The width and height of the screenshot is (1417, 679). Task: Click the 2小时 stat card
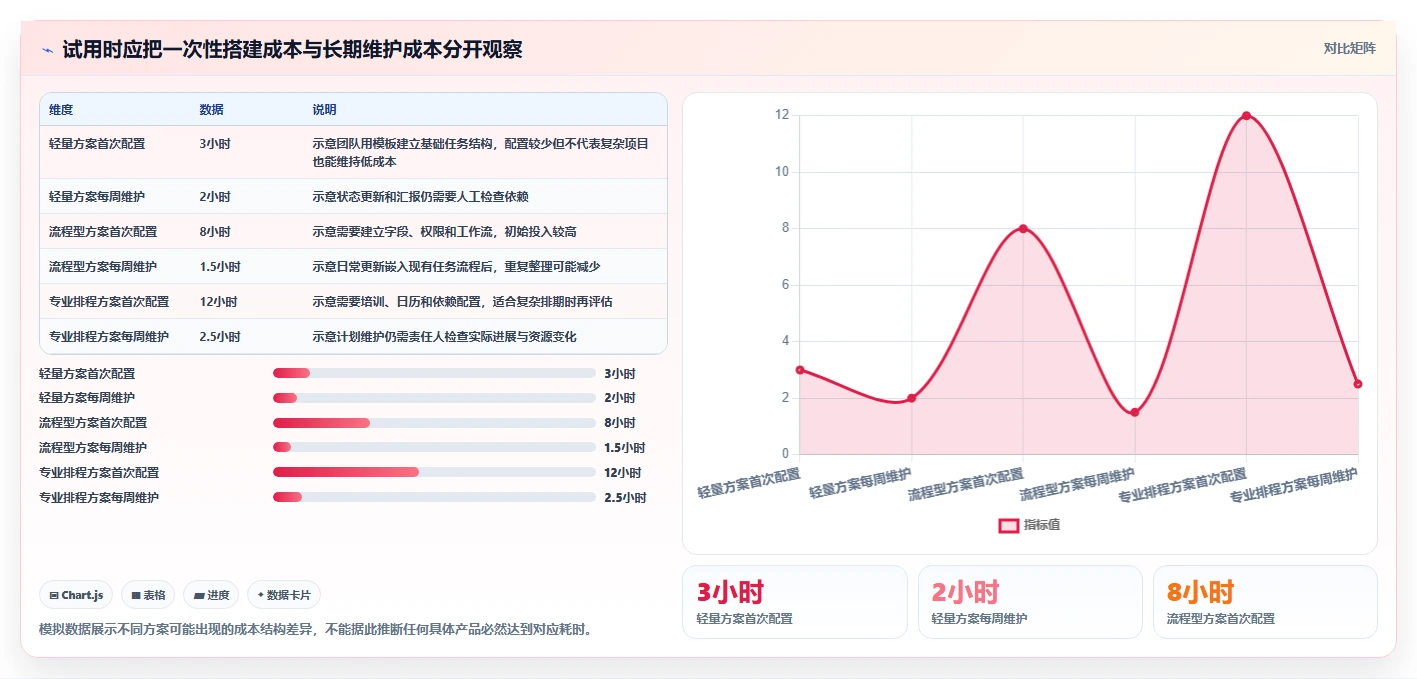(x=1030, y=602)
